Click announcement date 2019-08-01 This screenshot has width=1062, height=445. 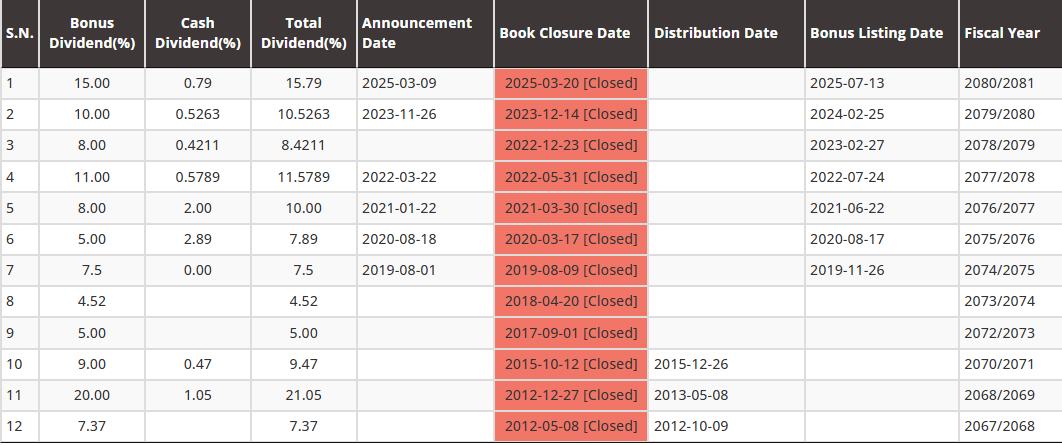pyautogui.click(x=399, y=270)
